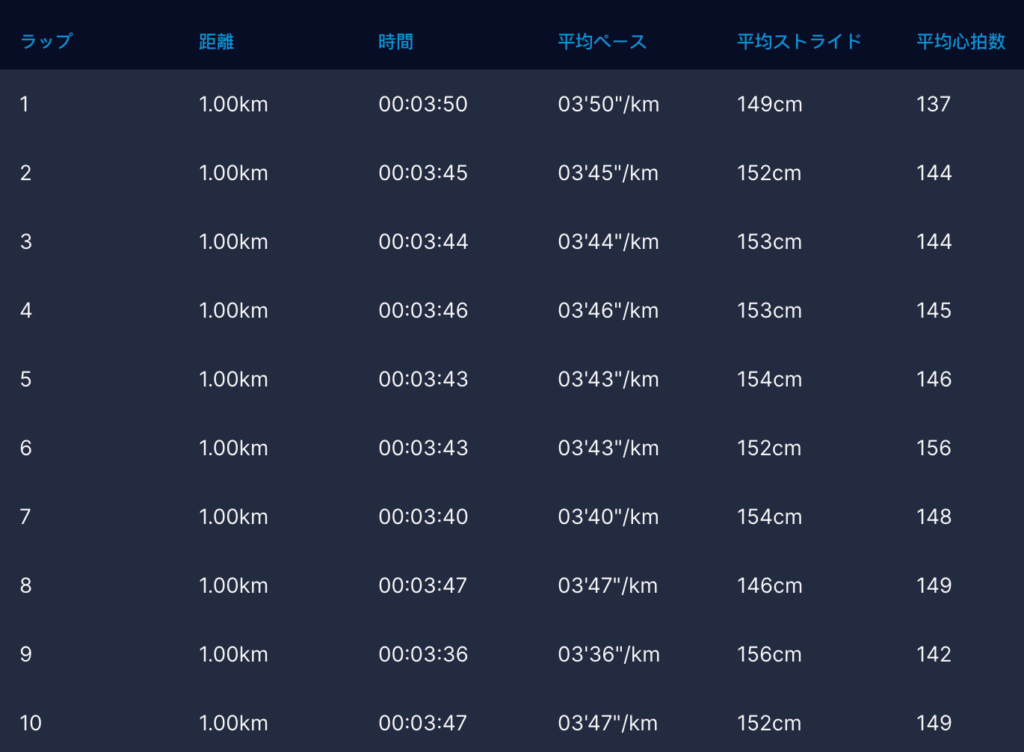The width and height of the screenshot is (1024, 752).
Task: Click lap 6 heart rate 156
Action: 934,448
